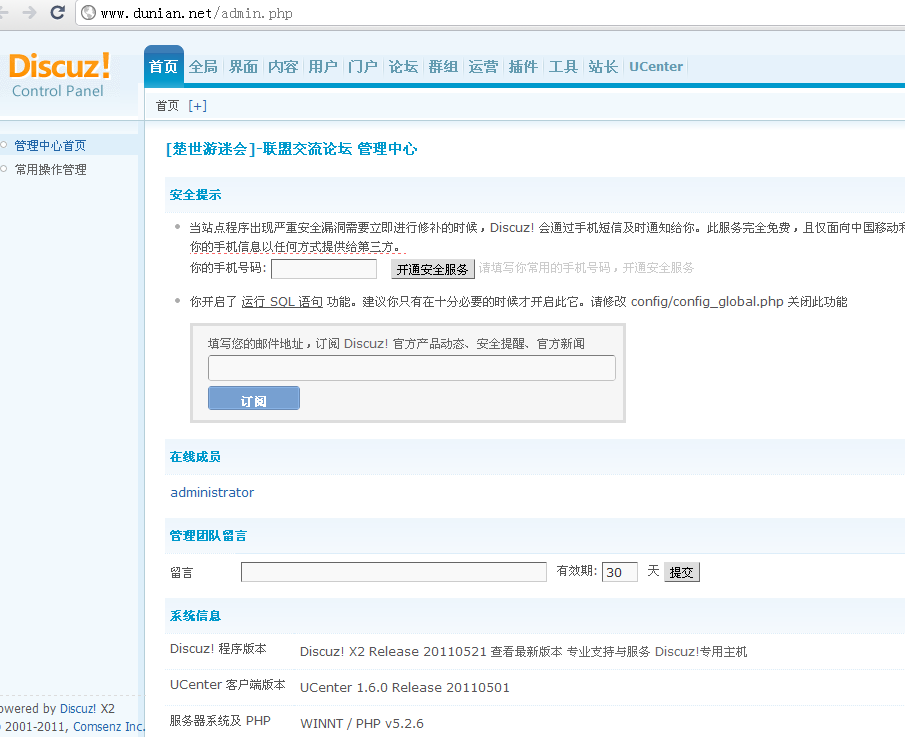Viewport: 905px width, 737px height.
Task: Open the Discuz! link in the footer
Action: point(78,709)
